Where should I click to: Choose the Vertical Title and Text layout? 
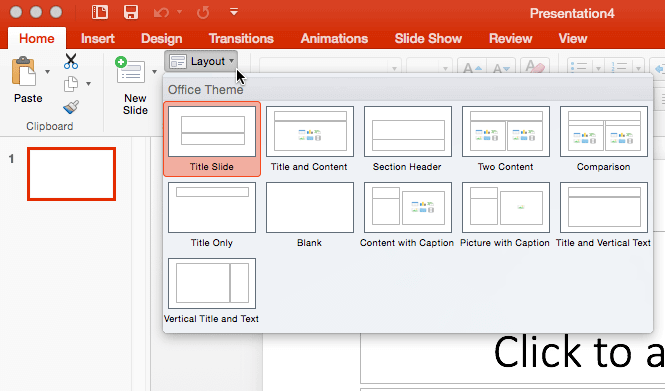pos(212,290)
